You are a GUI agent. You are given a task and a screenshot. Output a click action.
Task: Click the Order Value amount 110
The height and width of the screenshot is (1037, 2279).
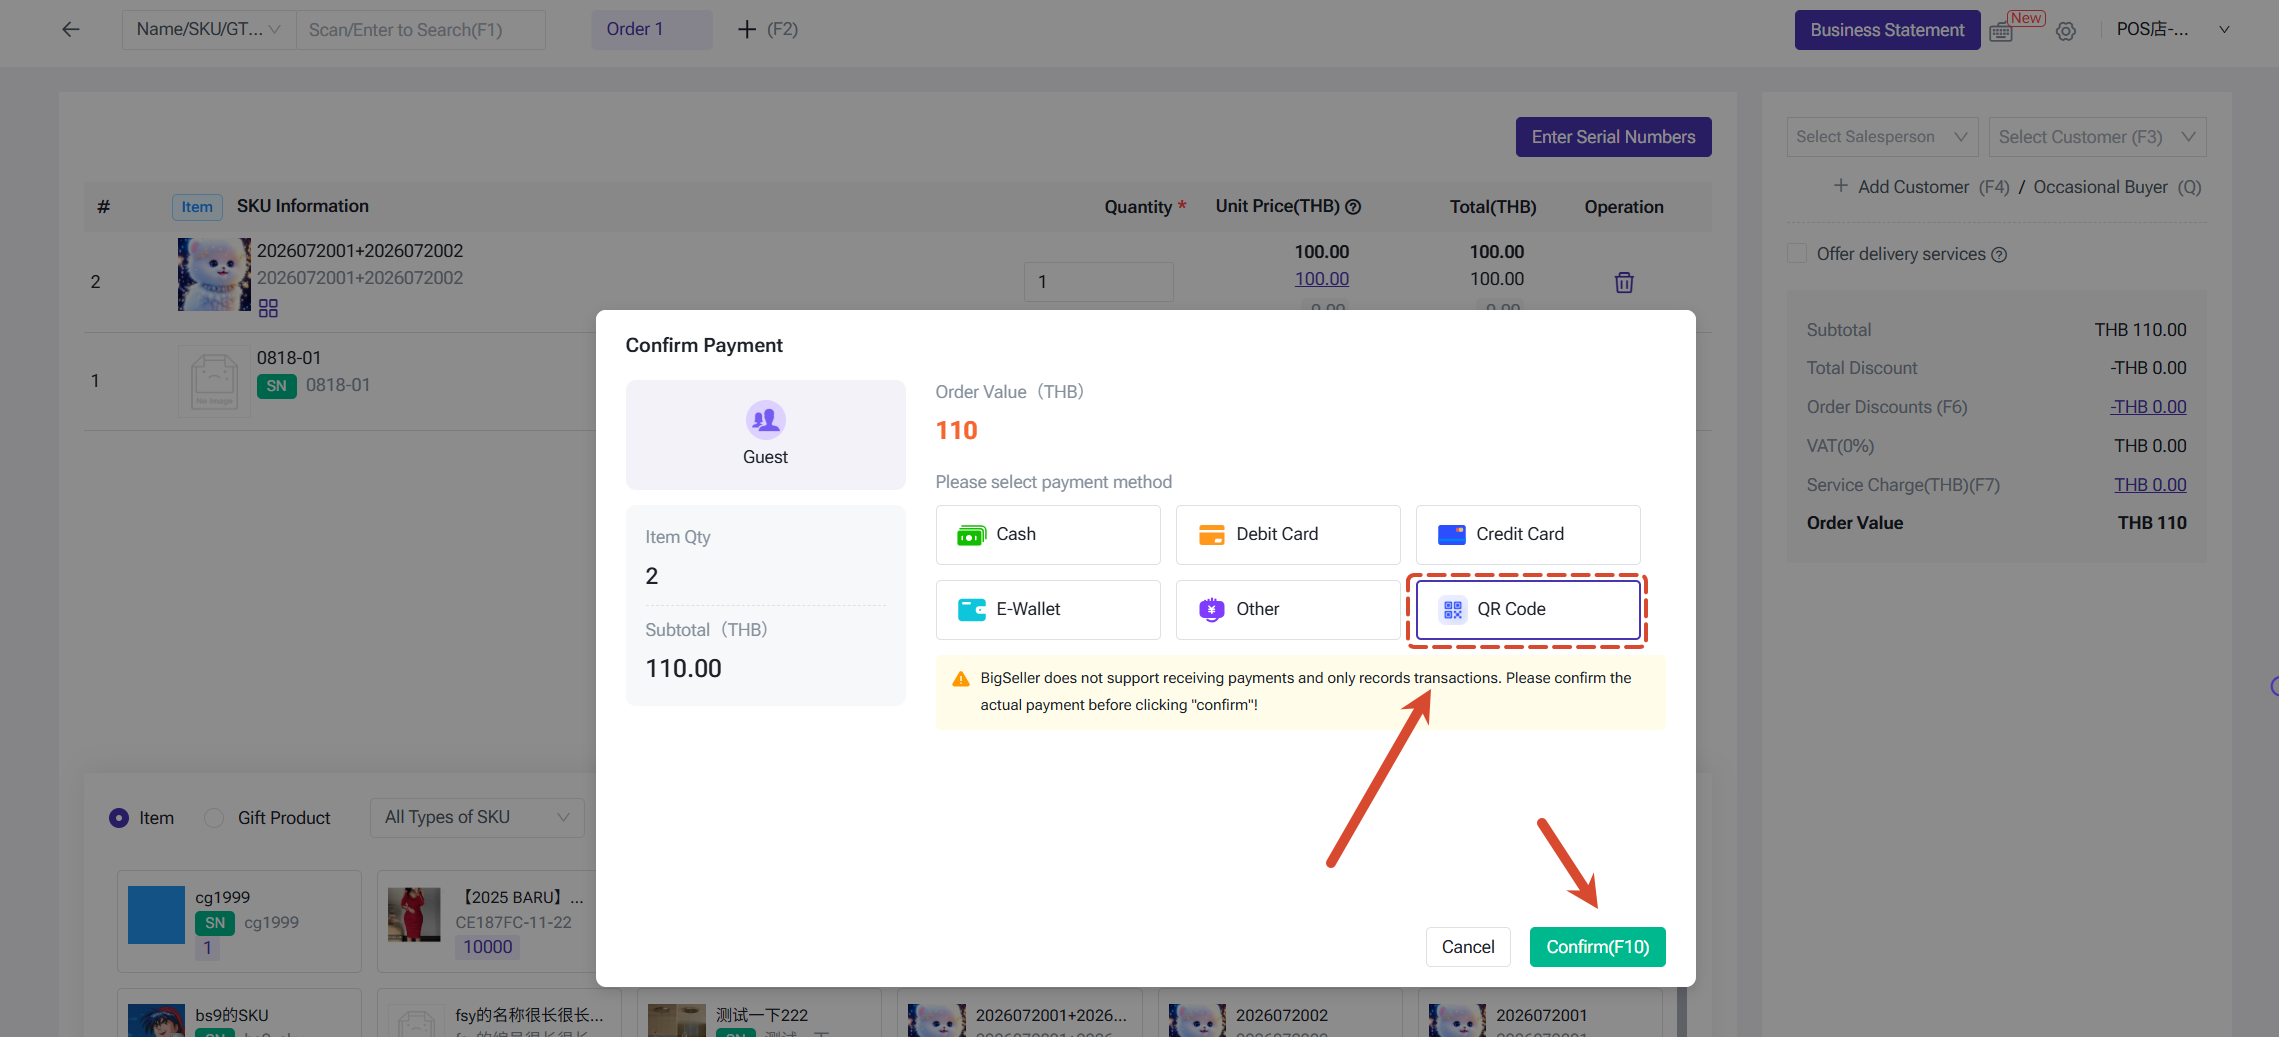(957, 431)
